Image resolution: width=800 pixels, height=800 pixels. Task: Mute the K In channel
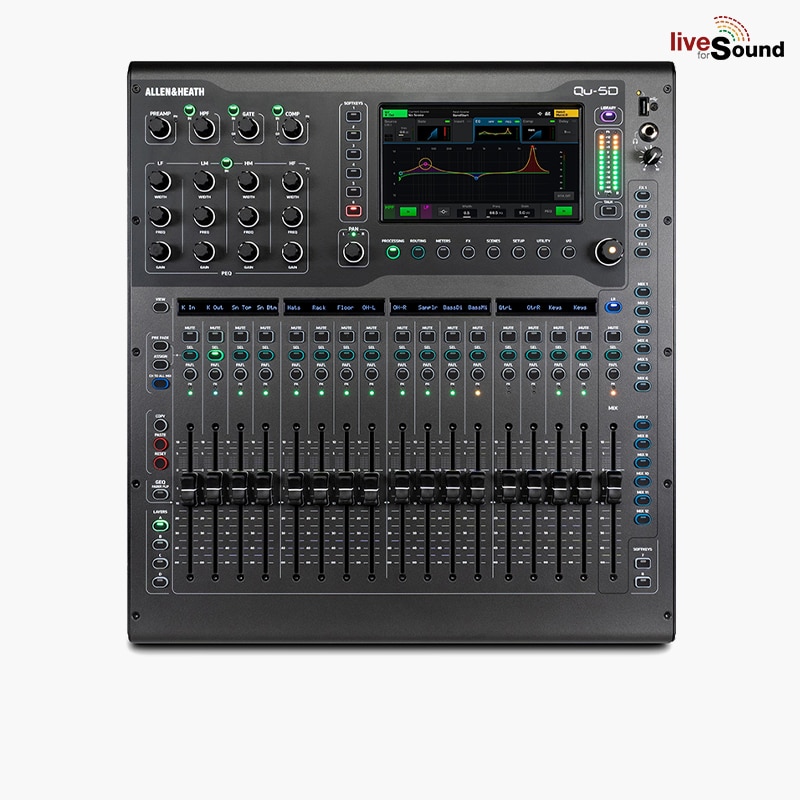[x=190, y=336]
